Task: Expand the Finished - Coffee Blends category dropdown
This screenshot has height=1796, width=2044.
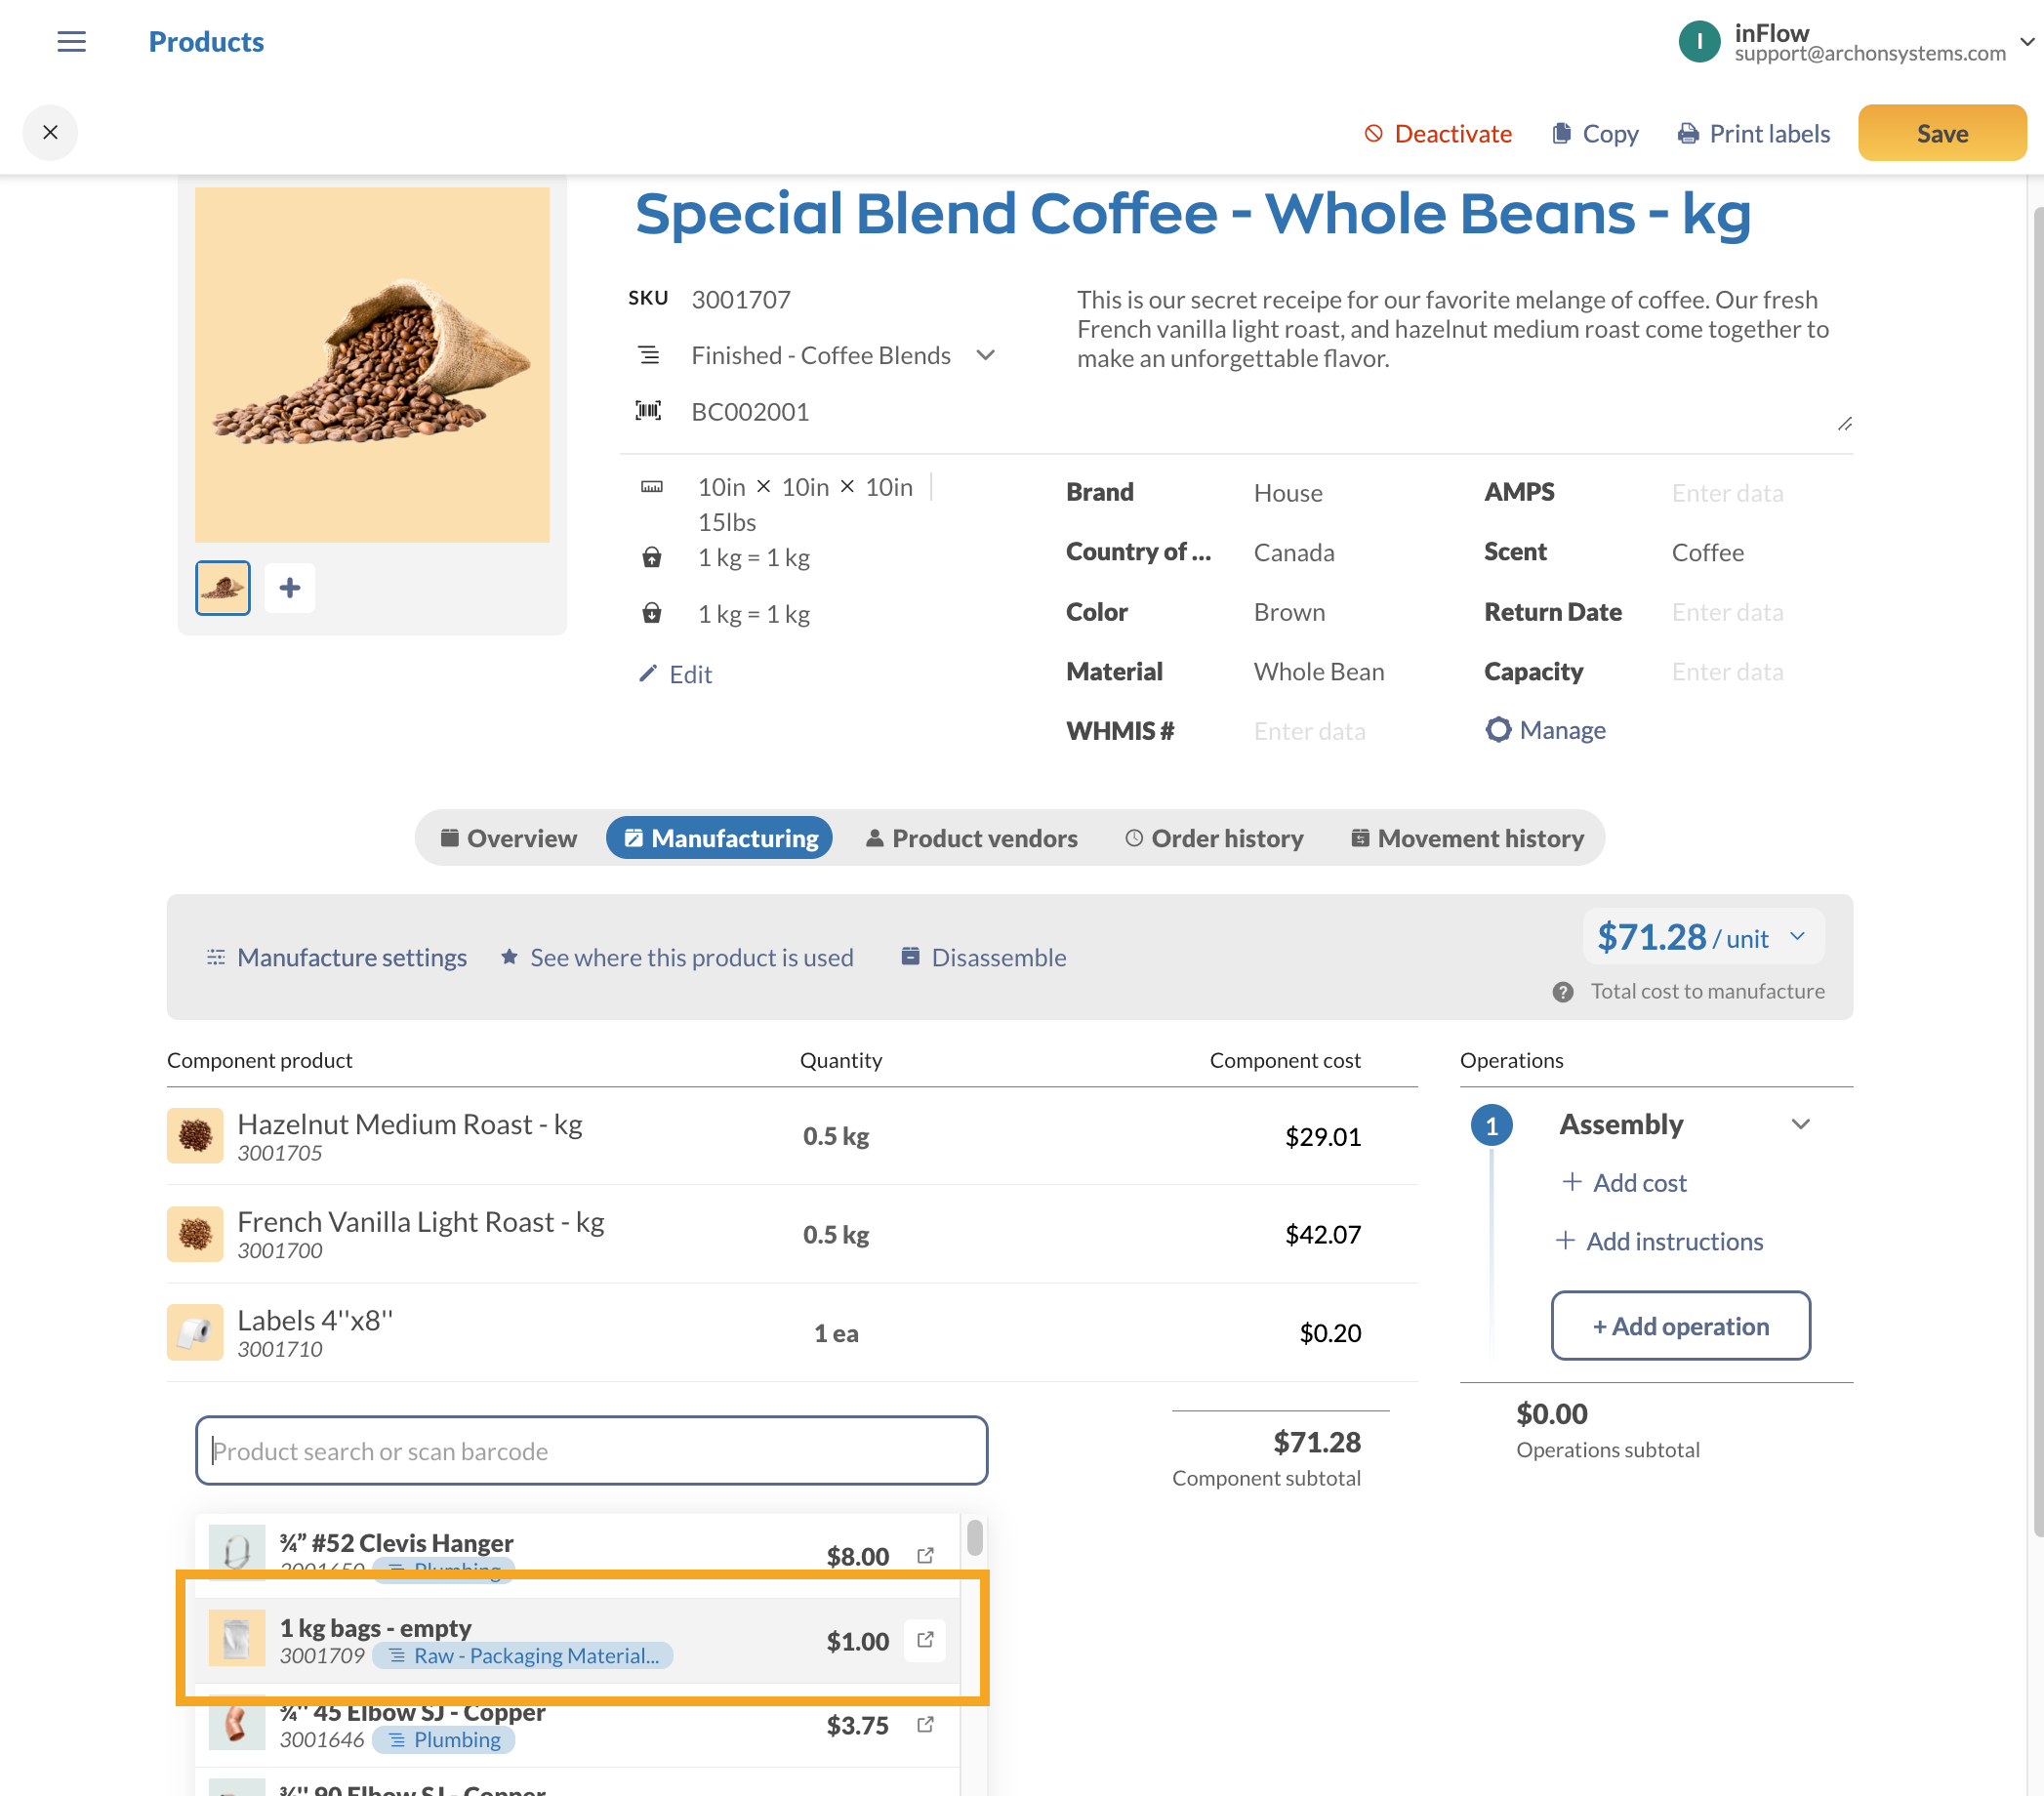Action: (986, 356)
